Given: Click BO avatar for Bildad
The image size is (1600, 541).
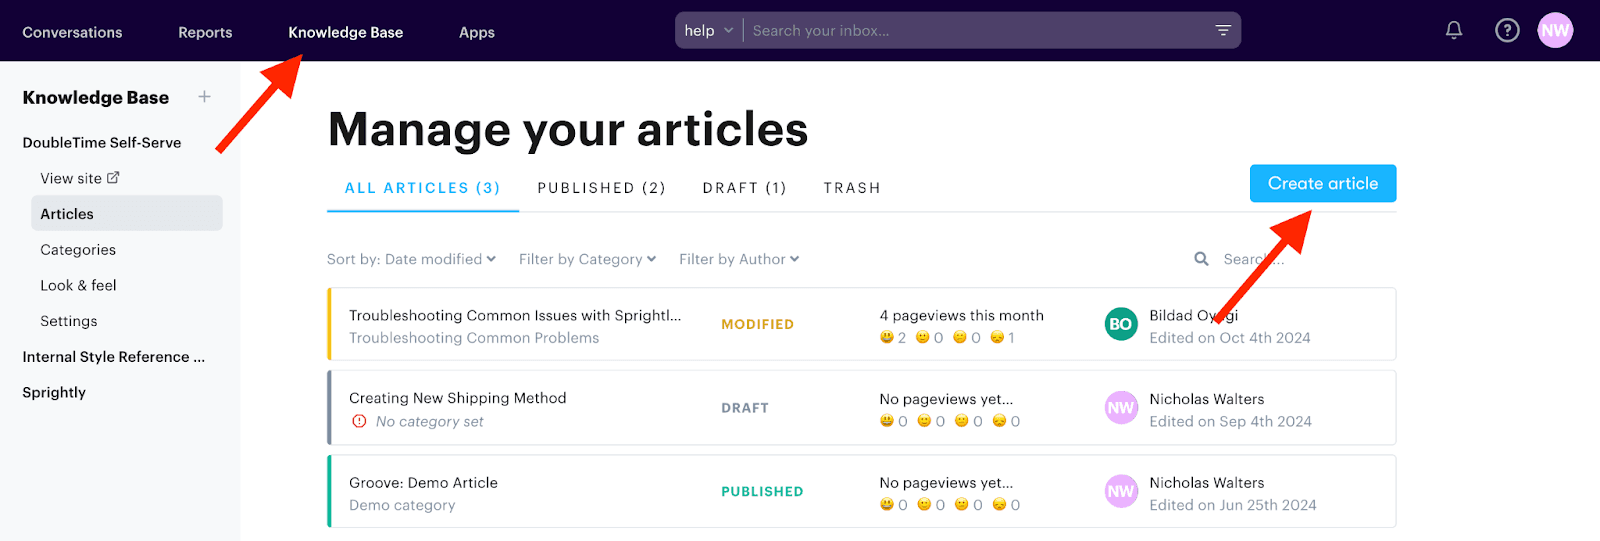Looking at the screenshot, I should point(1121,324).
